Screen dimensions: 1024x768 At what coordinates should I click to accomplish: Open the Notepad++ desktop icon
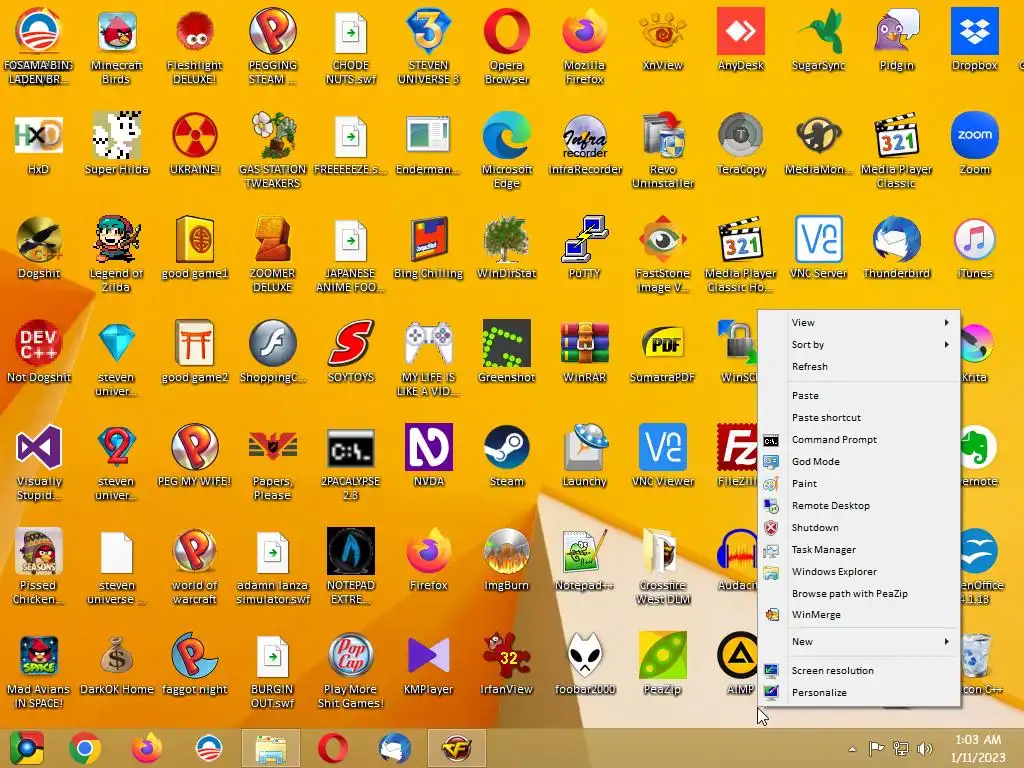coord(584,559)
